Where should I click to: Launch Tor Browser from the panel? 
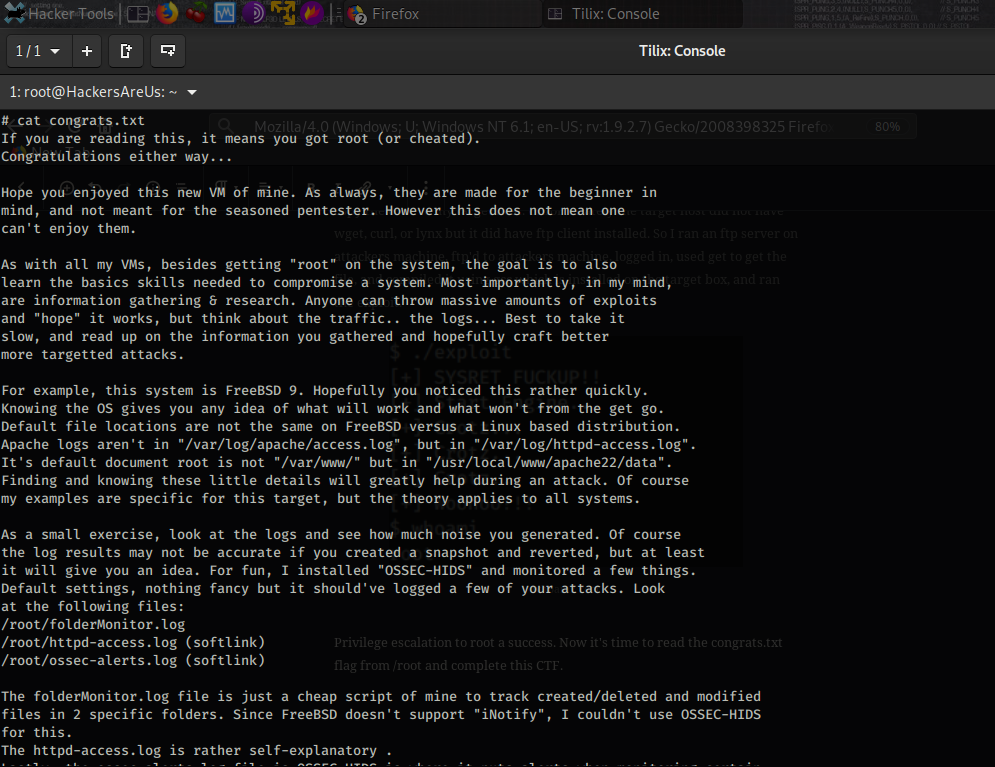click(254, 14)
